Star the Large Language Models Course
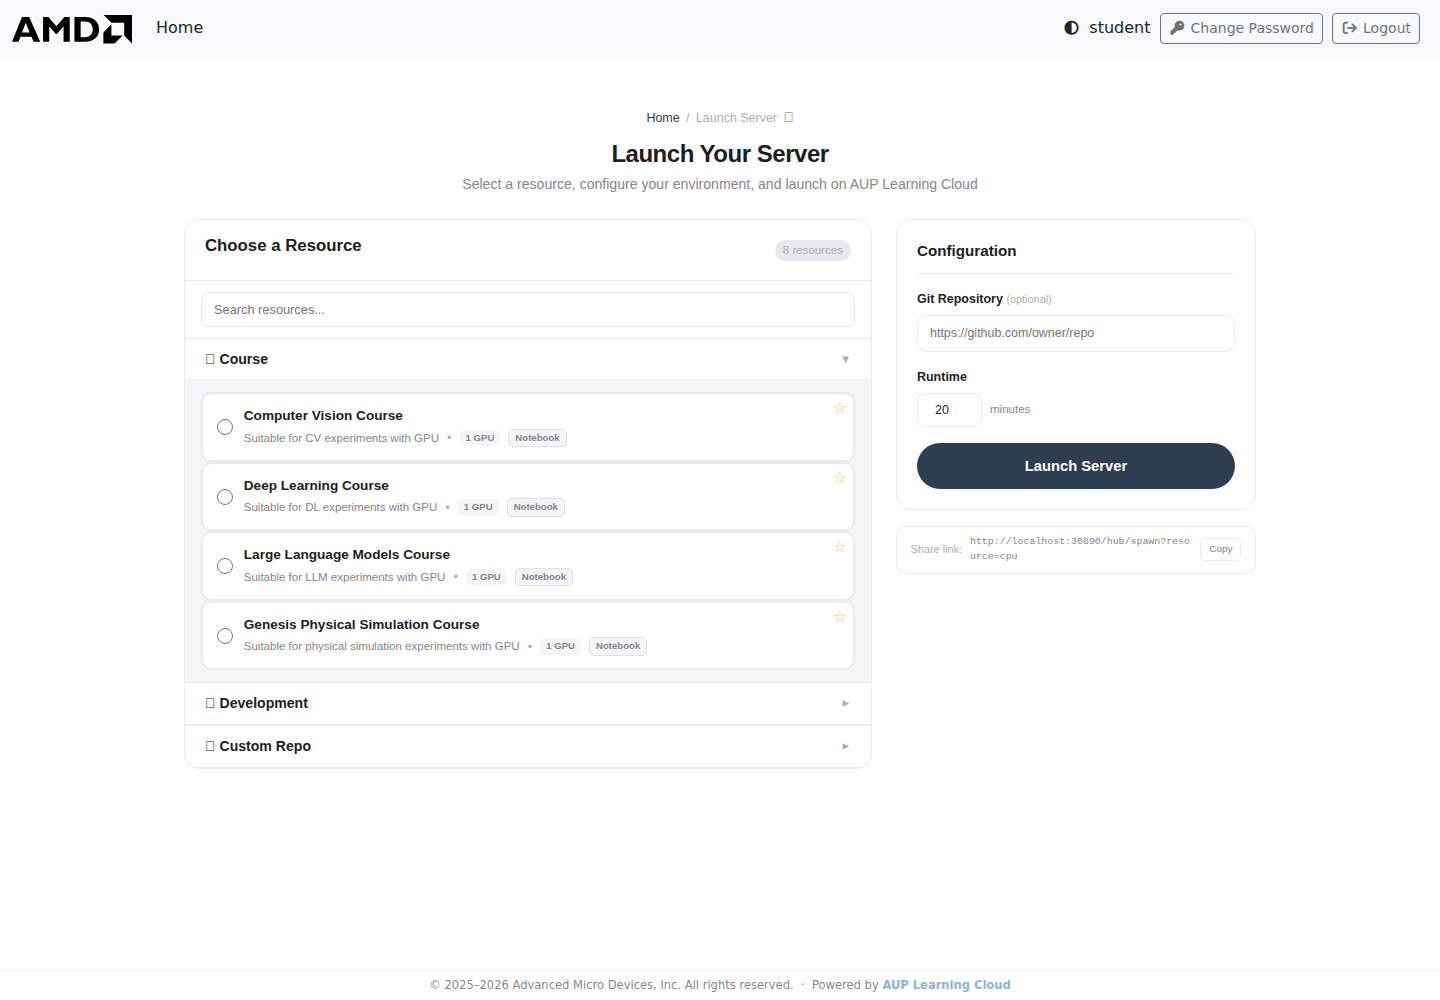The image size is (1440, 1000). pyautogui.click(x=840, y=547)
